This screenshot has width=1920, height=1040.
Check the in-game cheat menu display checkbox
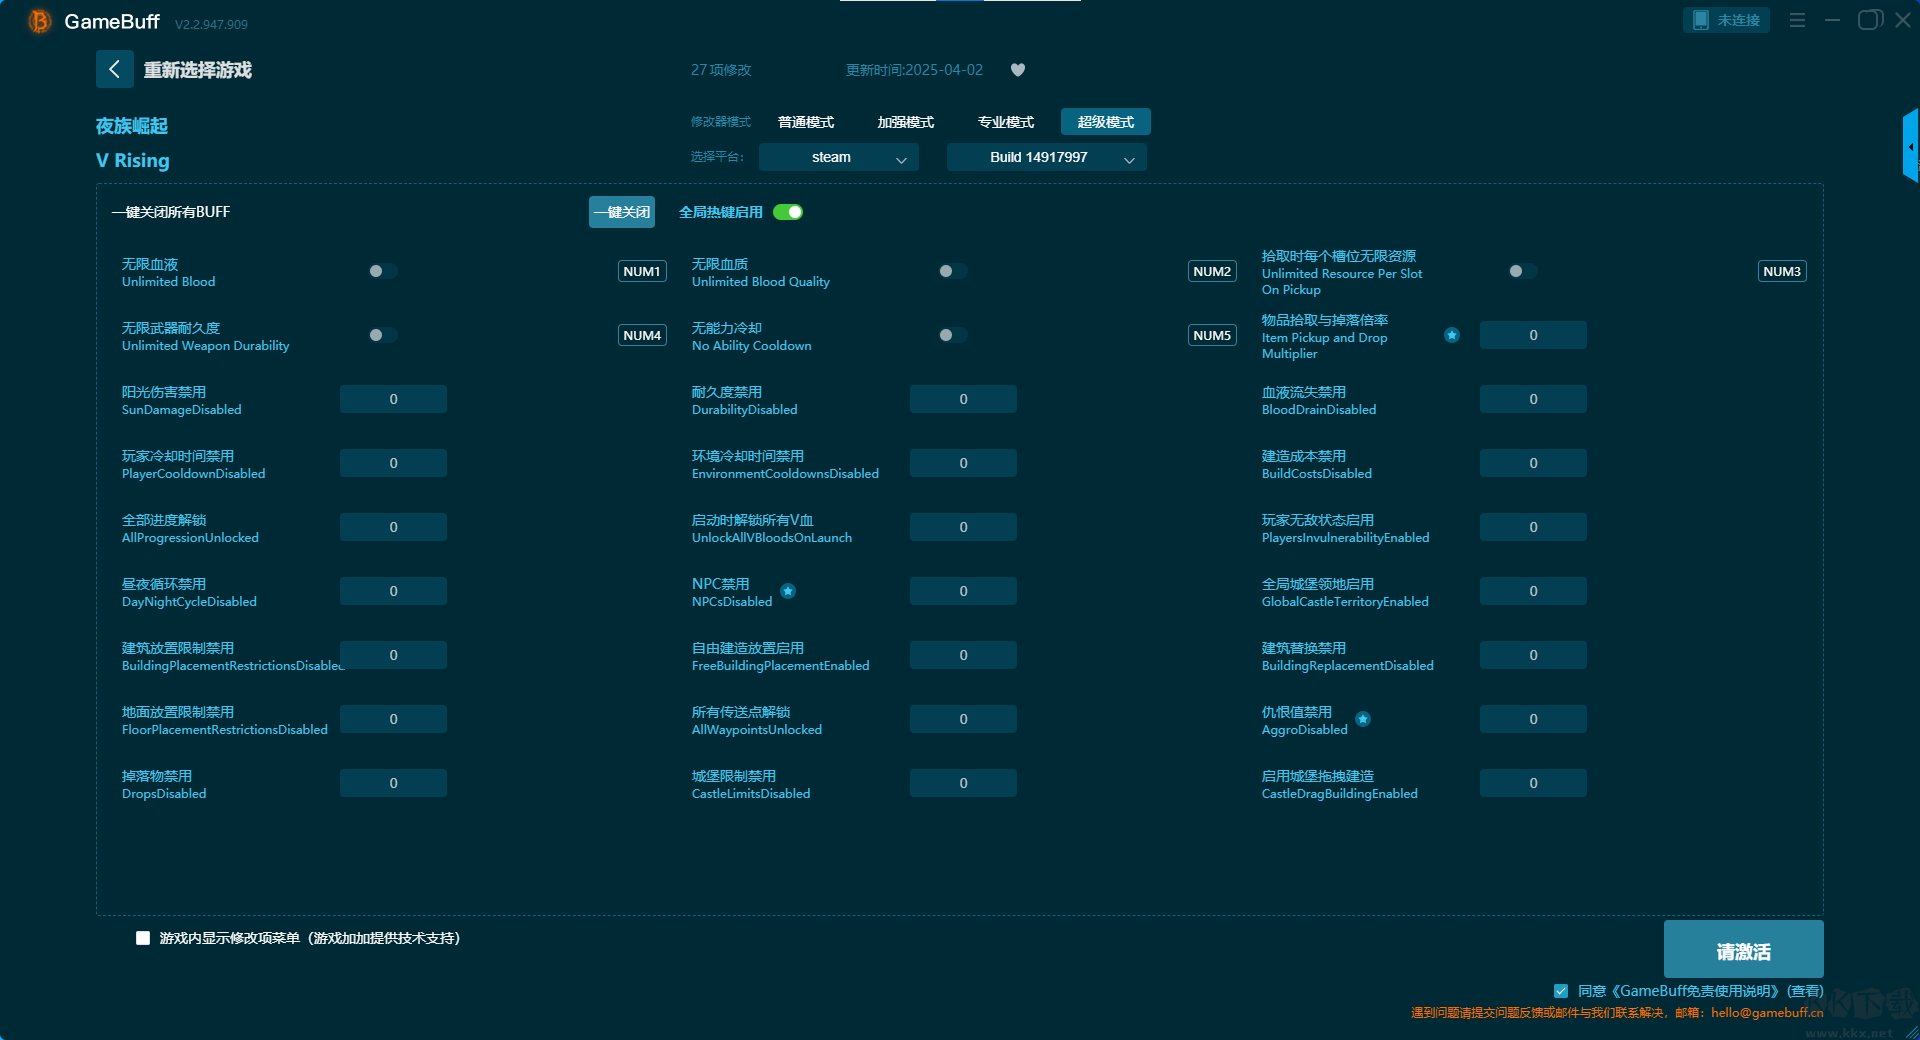pyautogui.click(x=143, y=938)
